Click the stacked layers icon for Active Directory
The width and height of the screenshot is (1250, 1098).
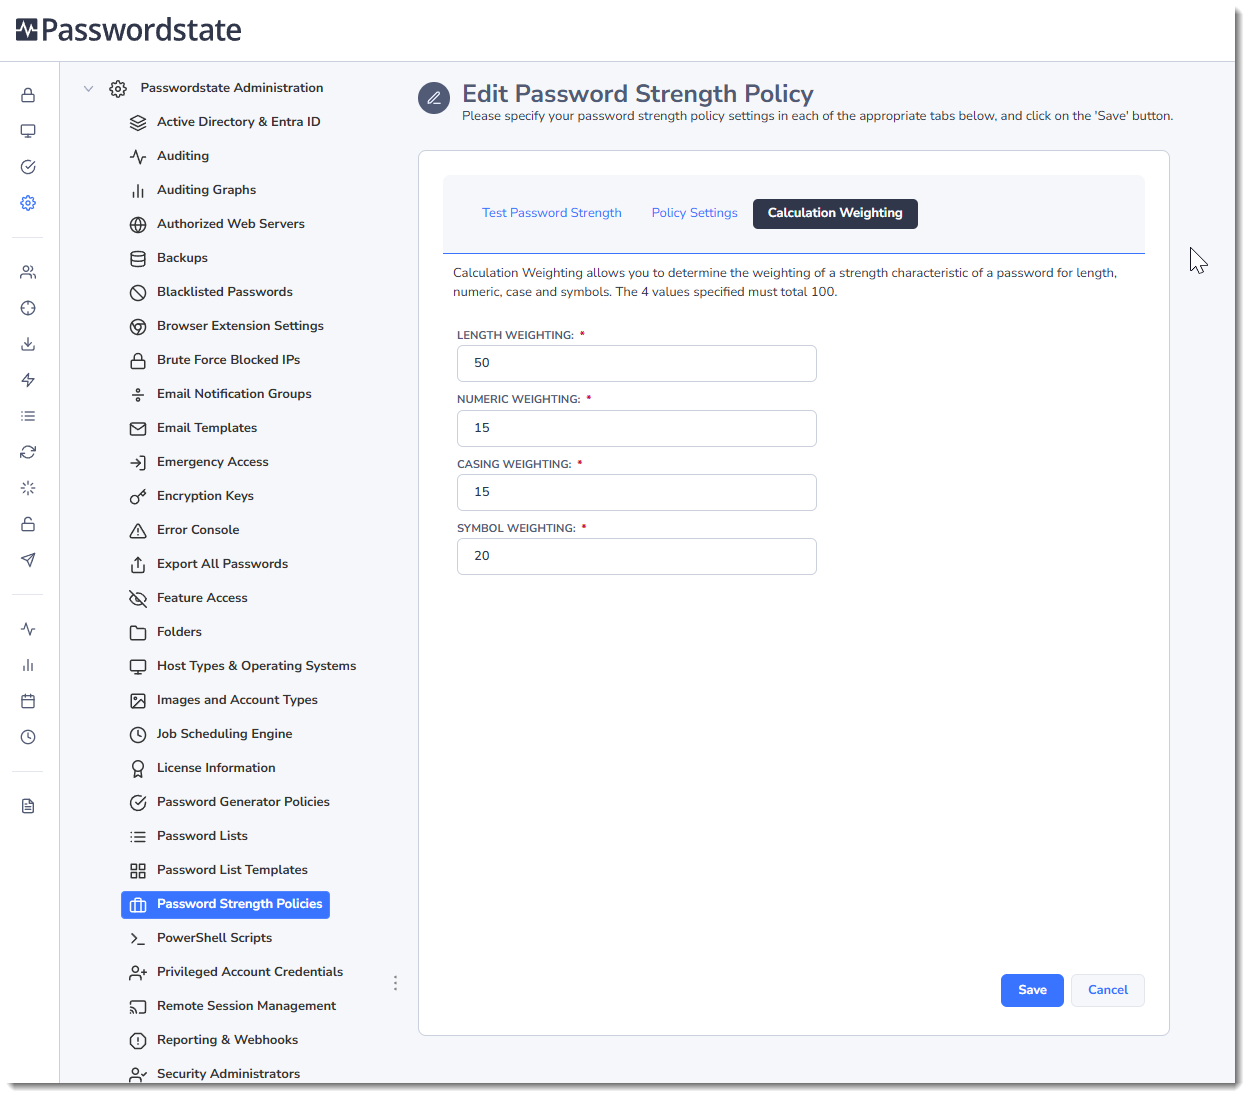(x=138, y=123)
